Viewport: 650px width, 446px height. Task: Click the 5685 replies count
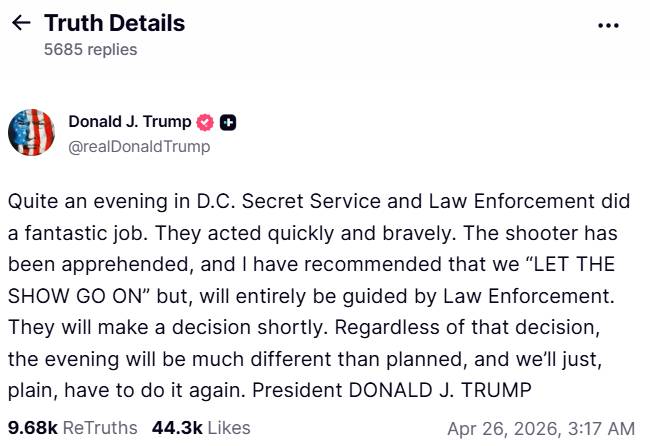[90, 49]
